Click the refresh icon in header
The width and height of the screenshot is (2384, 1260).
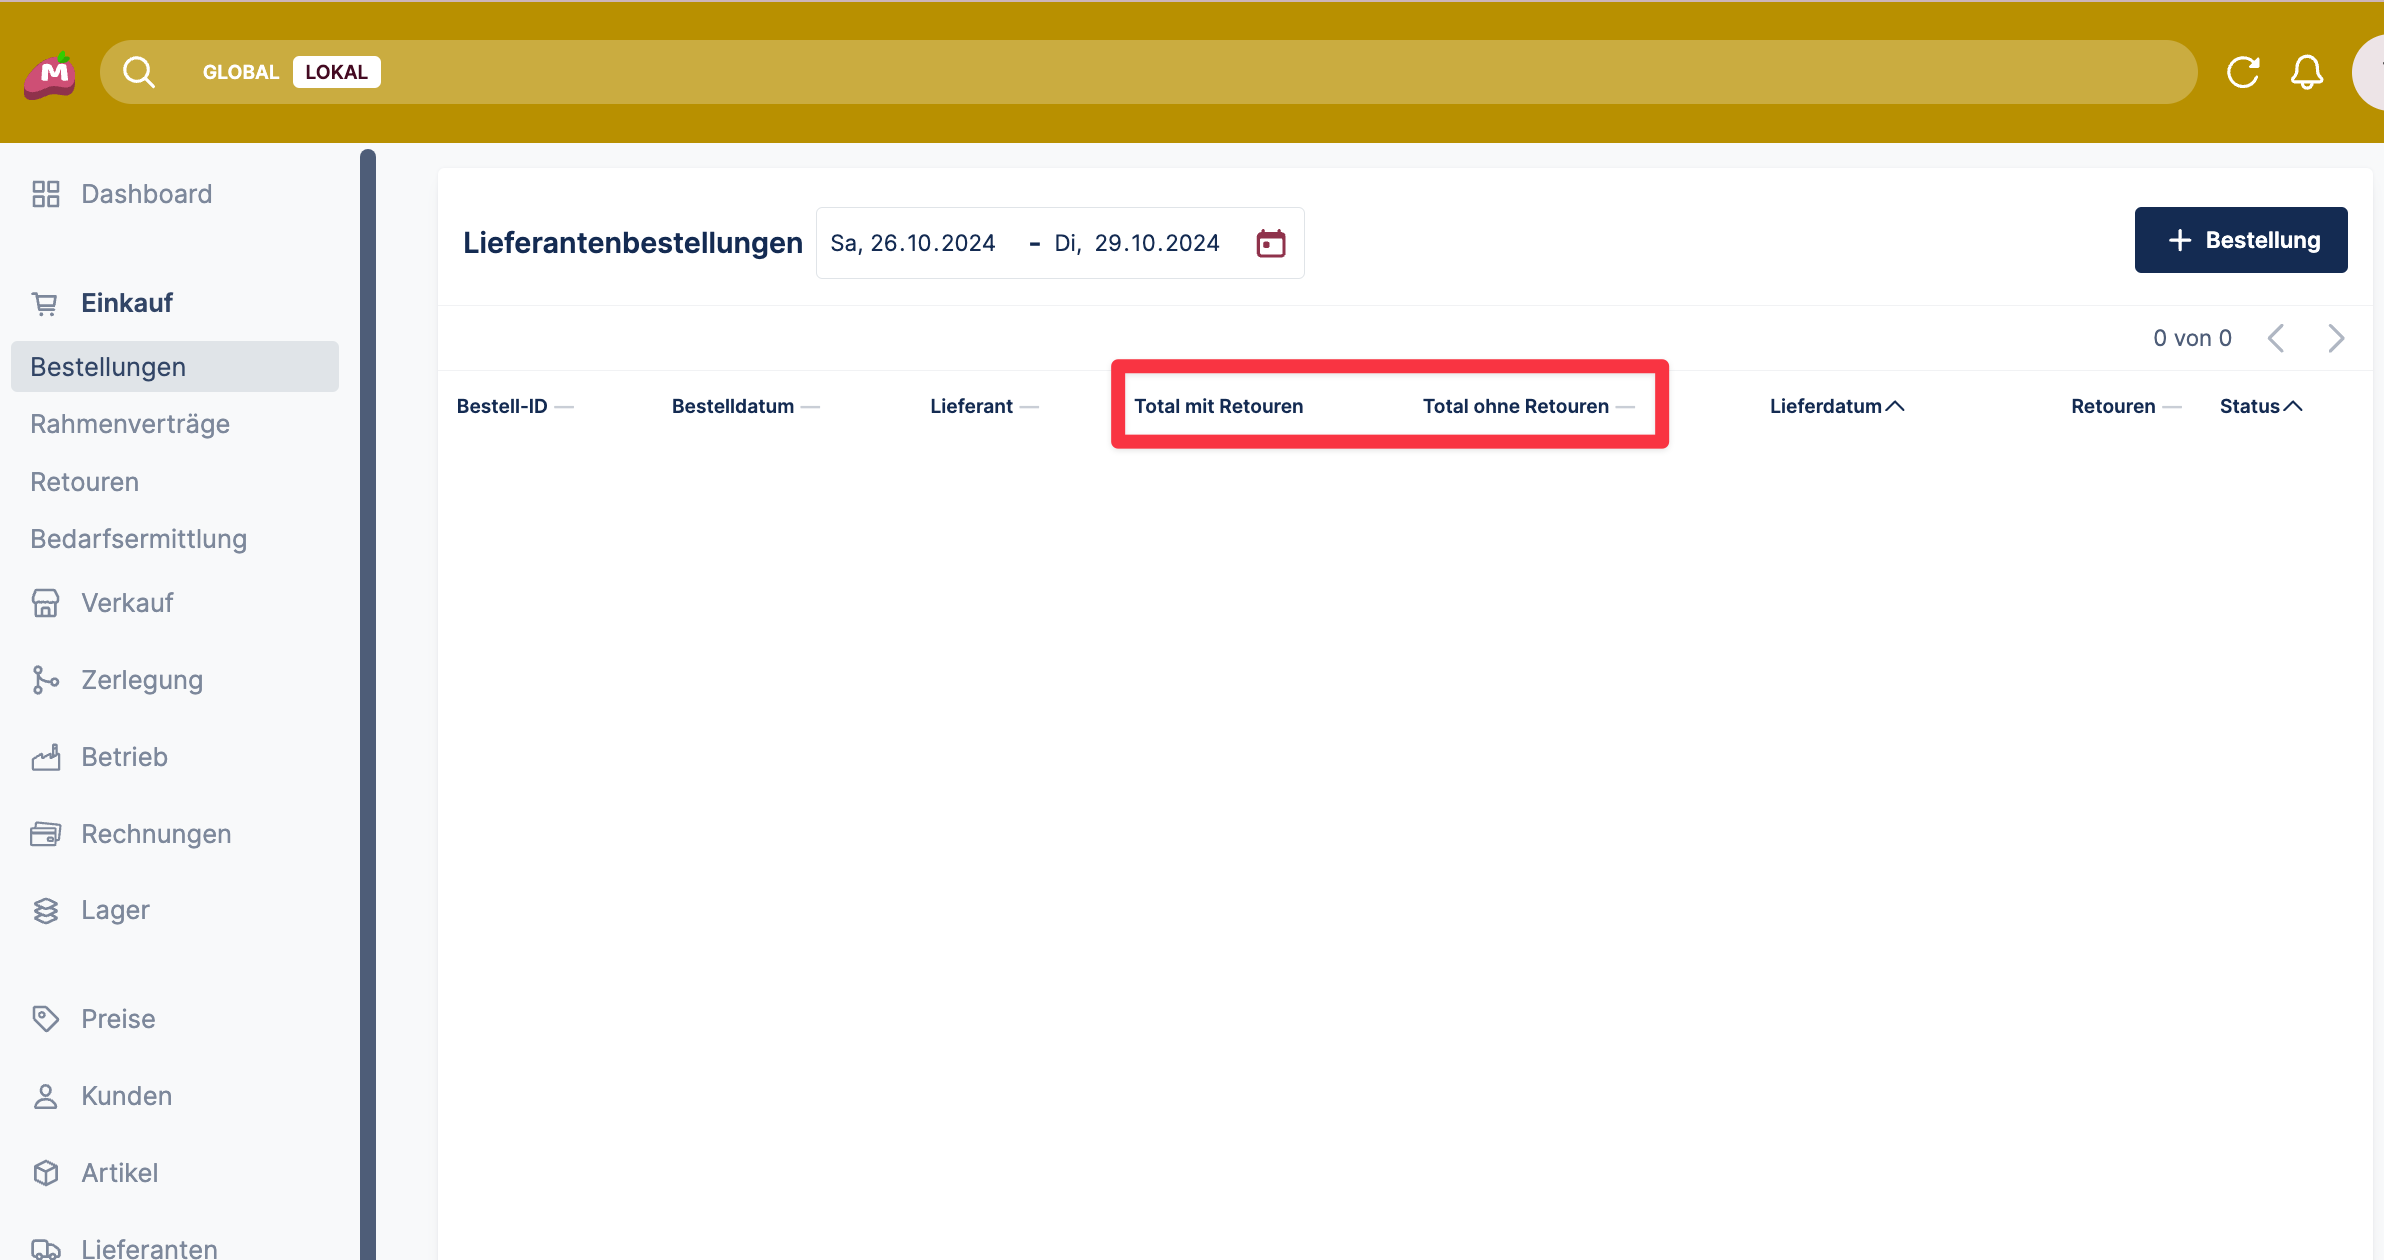(x=2243, y=72)
